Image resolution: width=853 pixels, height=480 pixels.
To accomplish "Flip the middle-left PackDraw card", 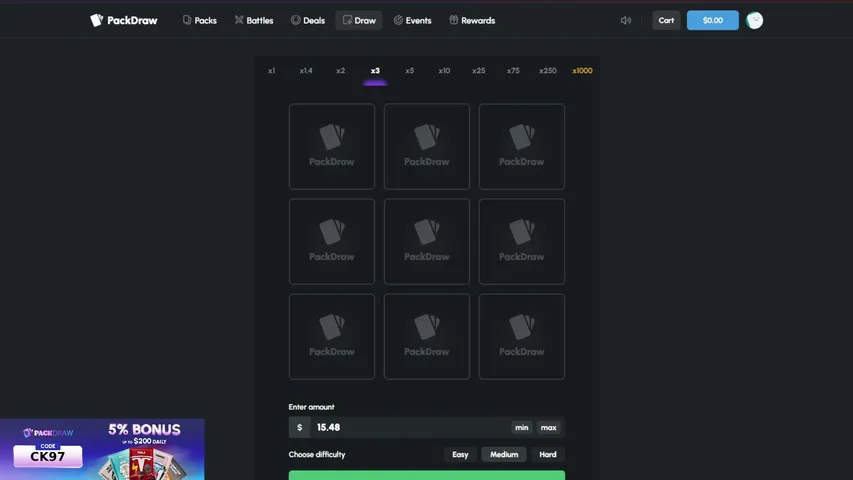I will point(332,241).
